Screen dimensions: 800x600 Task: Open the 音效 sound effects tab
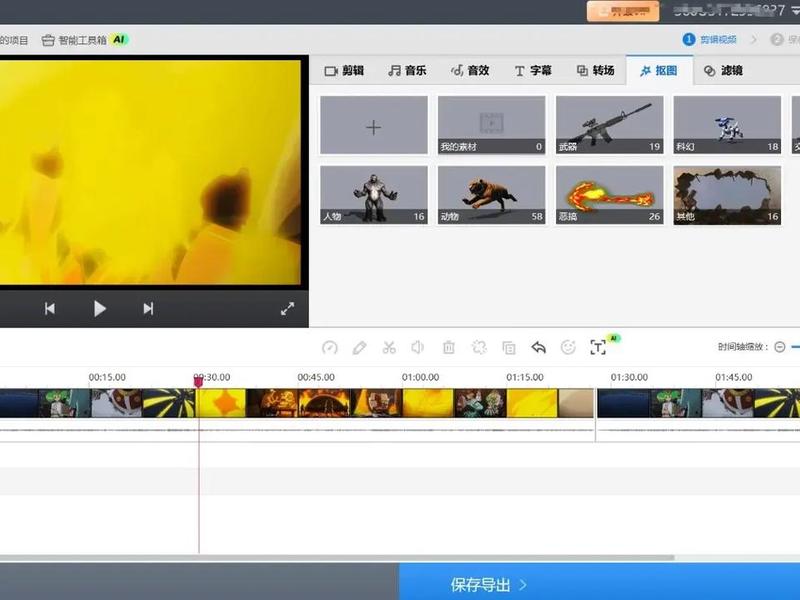point(470,70)
